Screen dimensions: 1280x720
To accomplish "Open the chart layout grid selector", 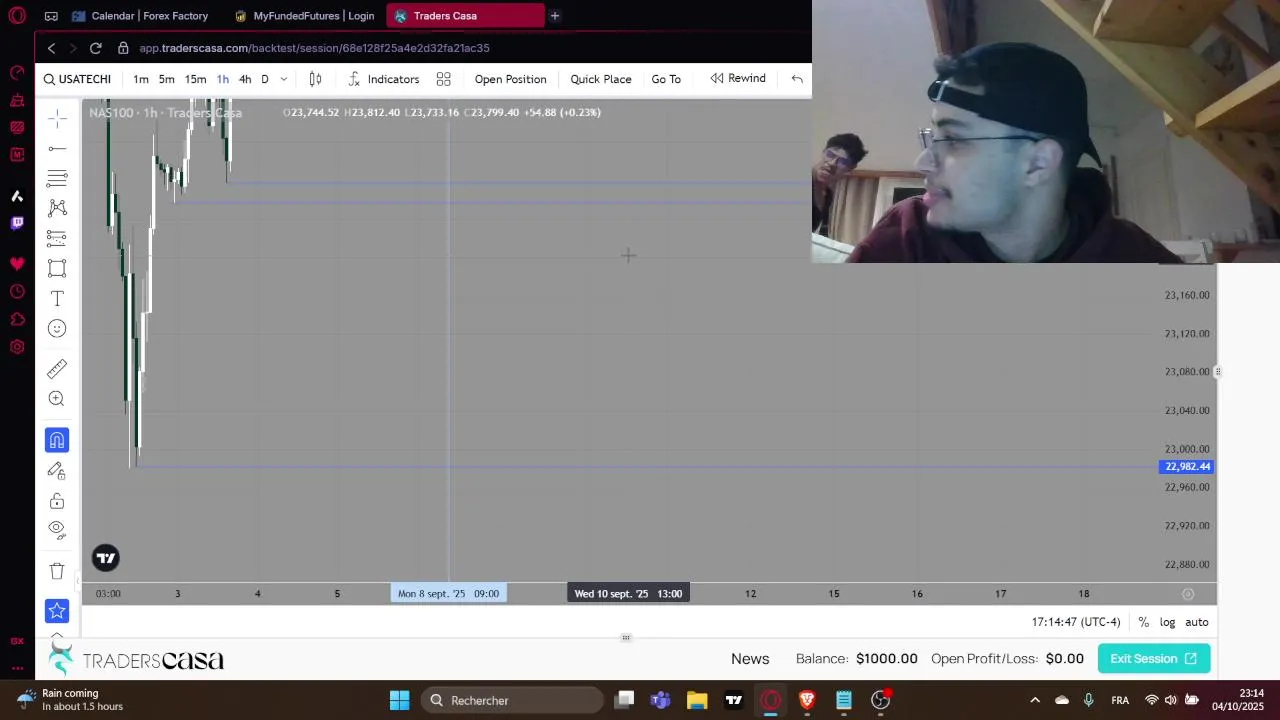I will click(444, 79).
